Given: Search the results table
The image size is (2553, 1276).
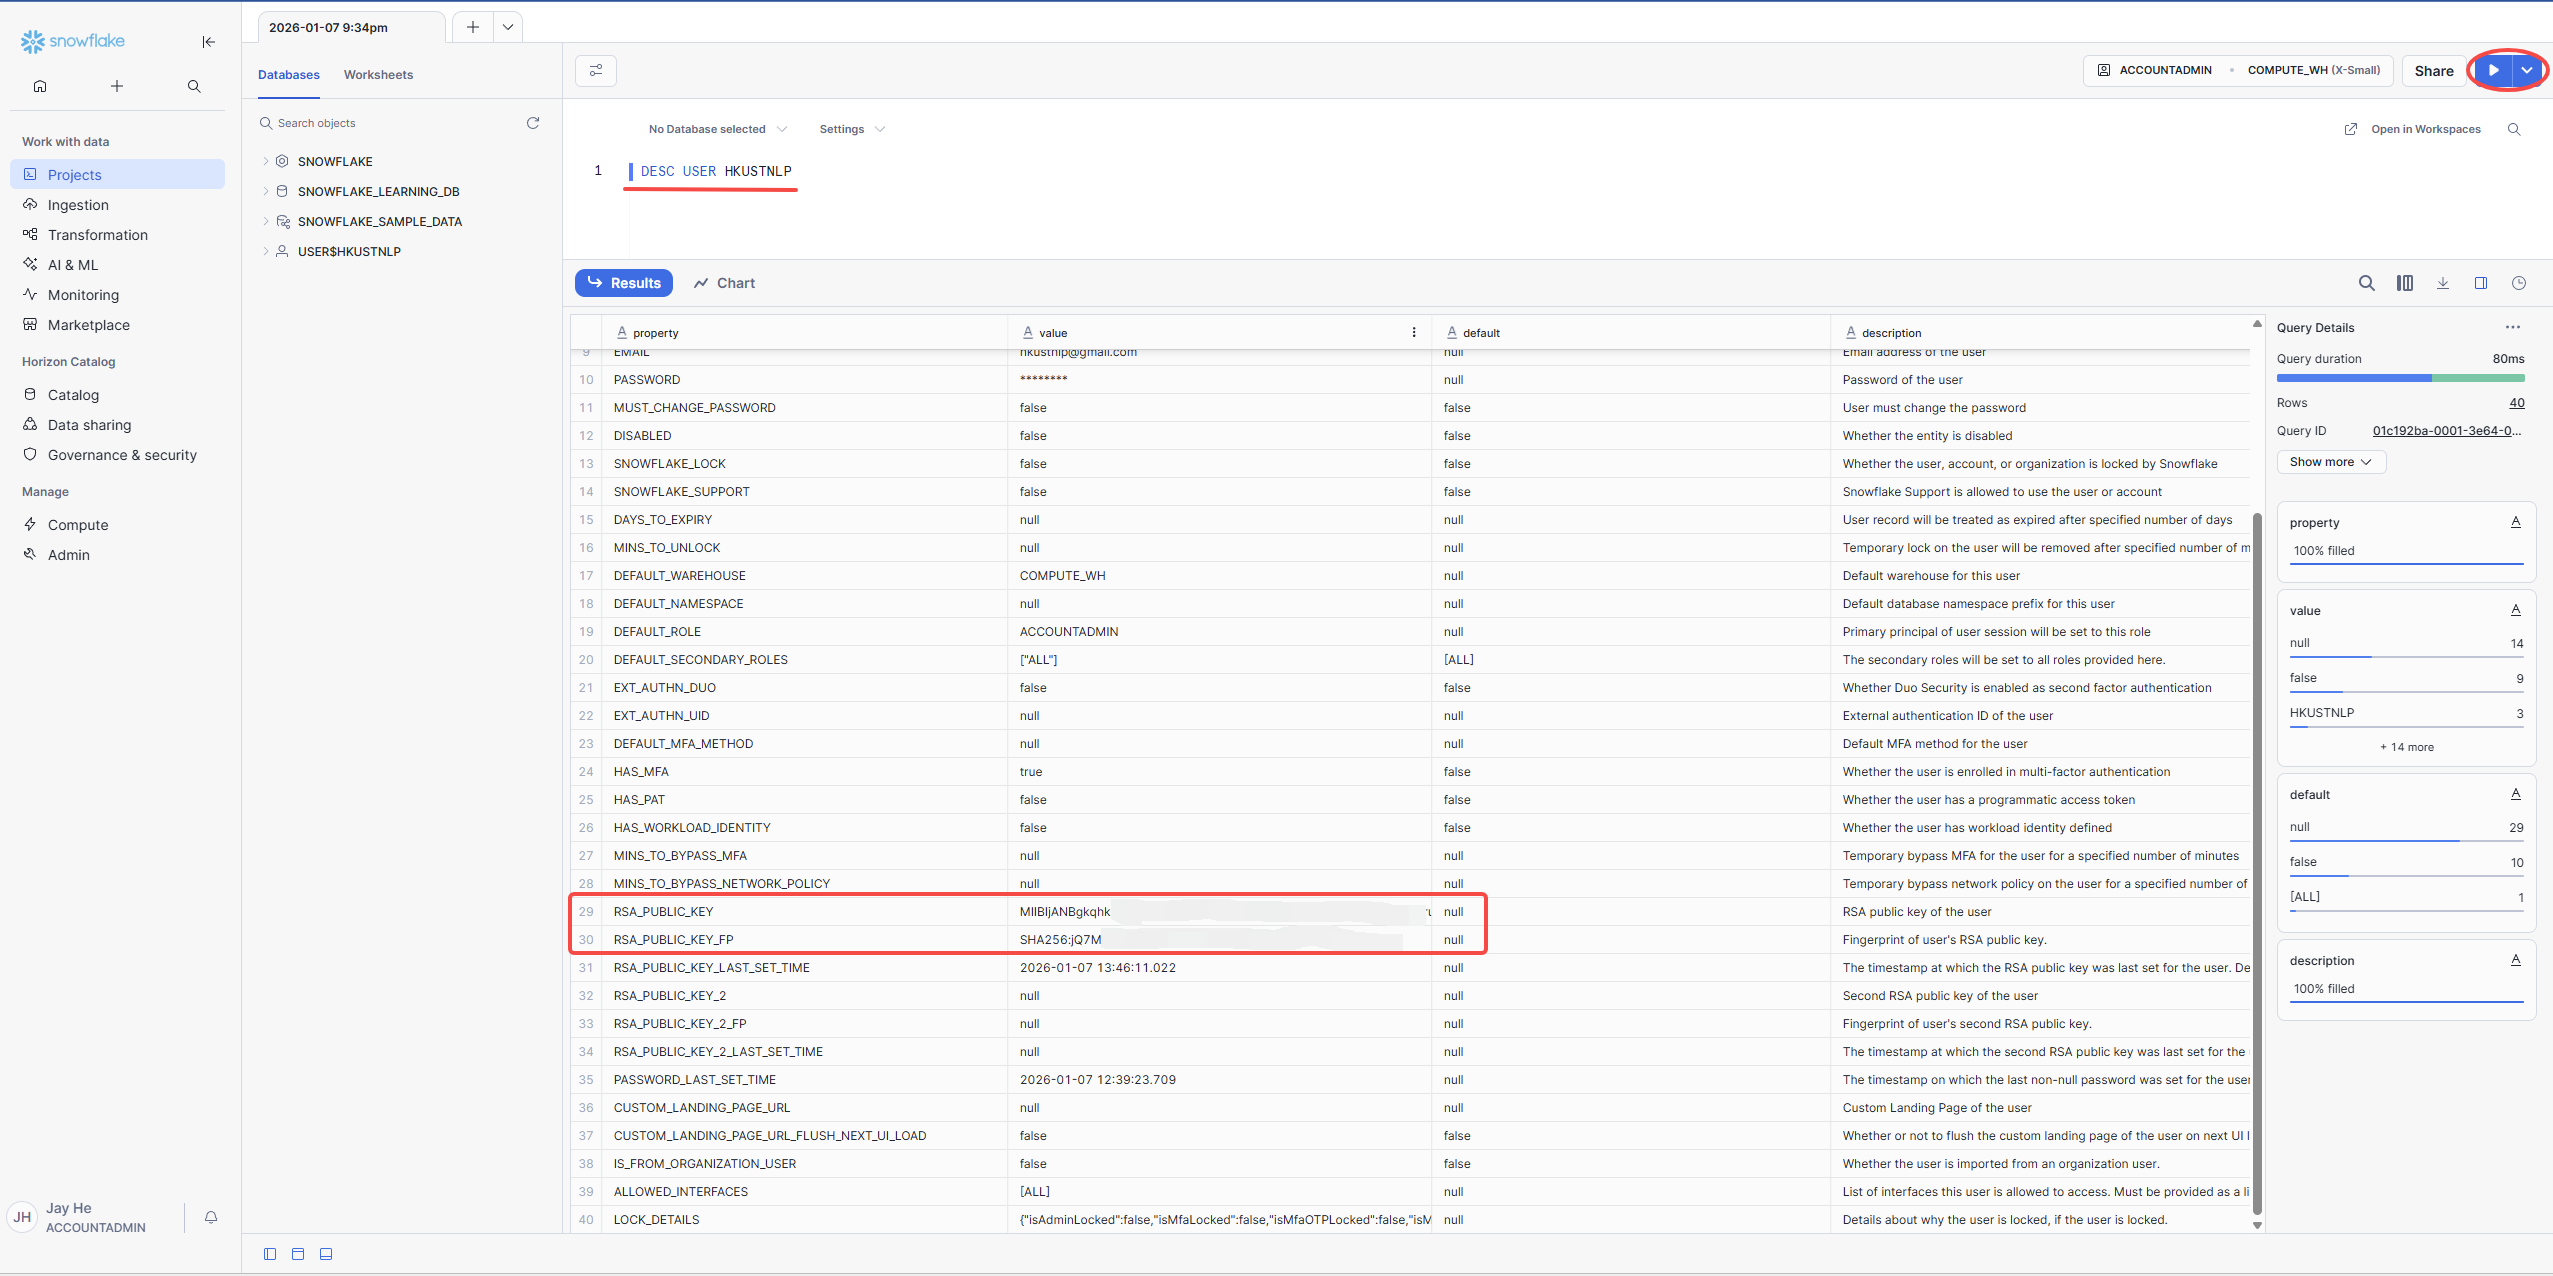Looking at the screenshot, I should click(2367, 283).
